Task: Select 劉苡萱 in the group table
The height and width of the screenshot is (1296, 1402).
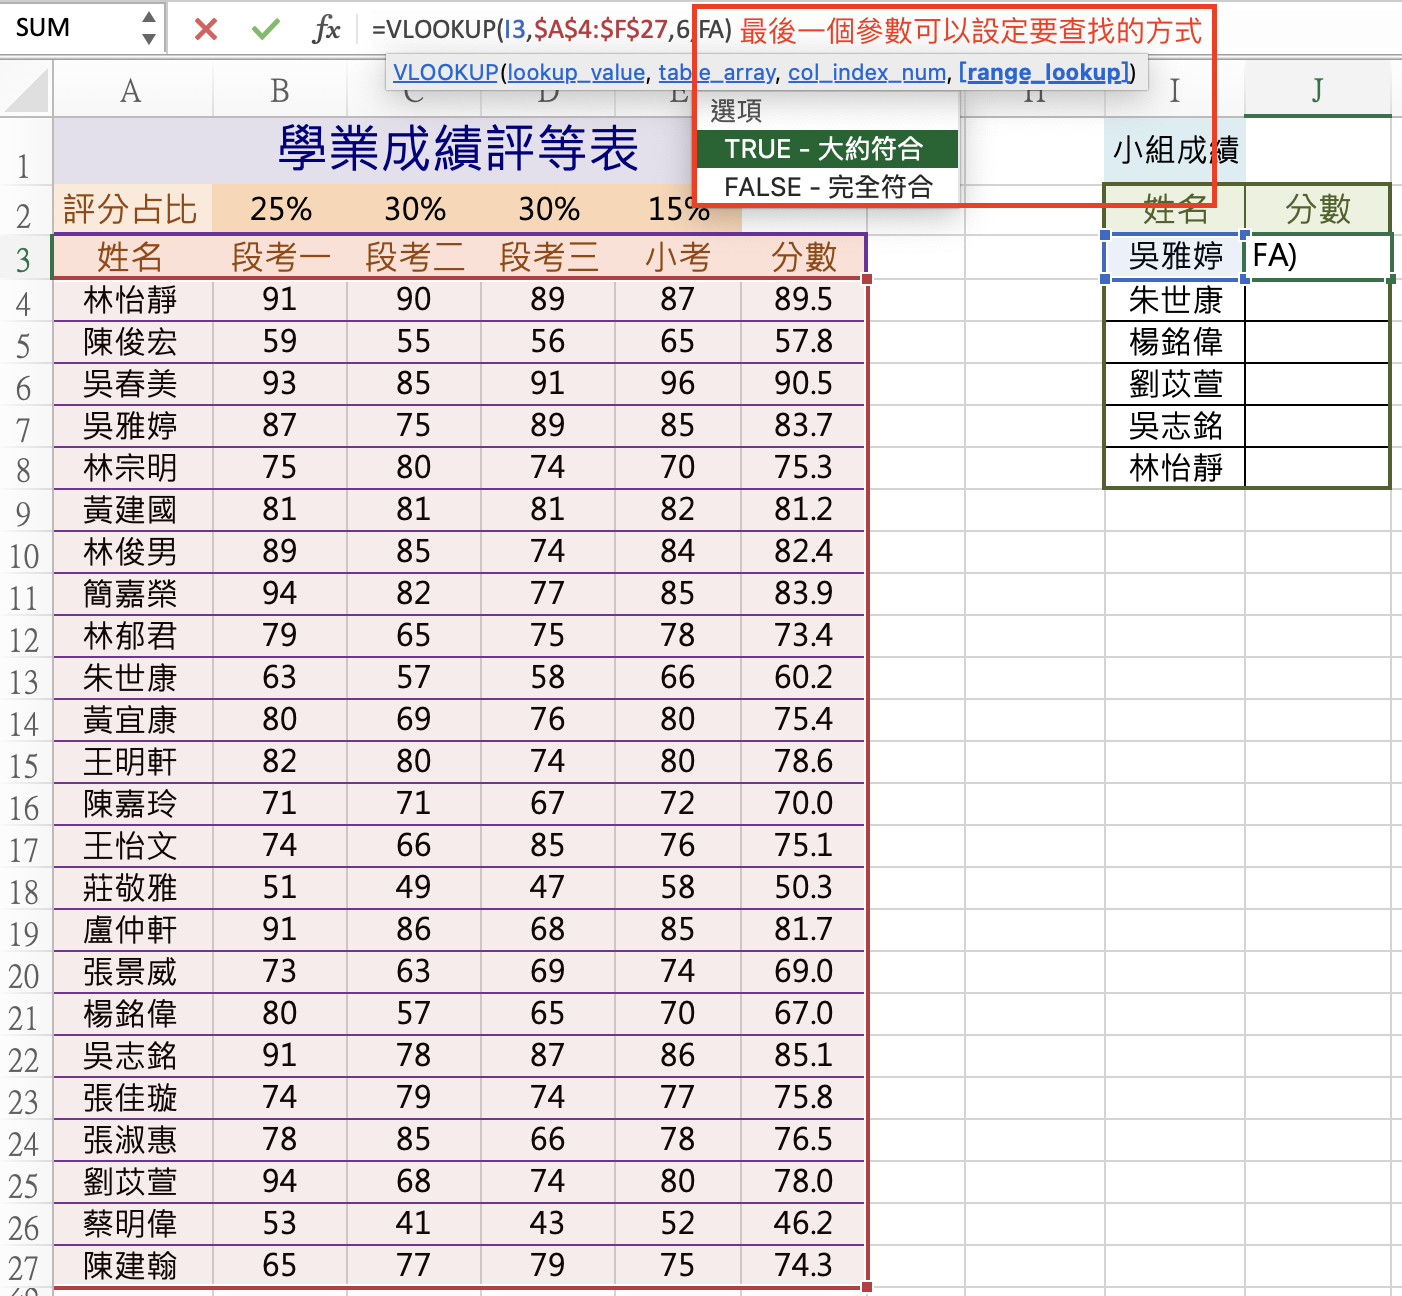Action: pos(1175,384)
